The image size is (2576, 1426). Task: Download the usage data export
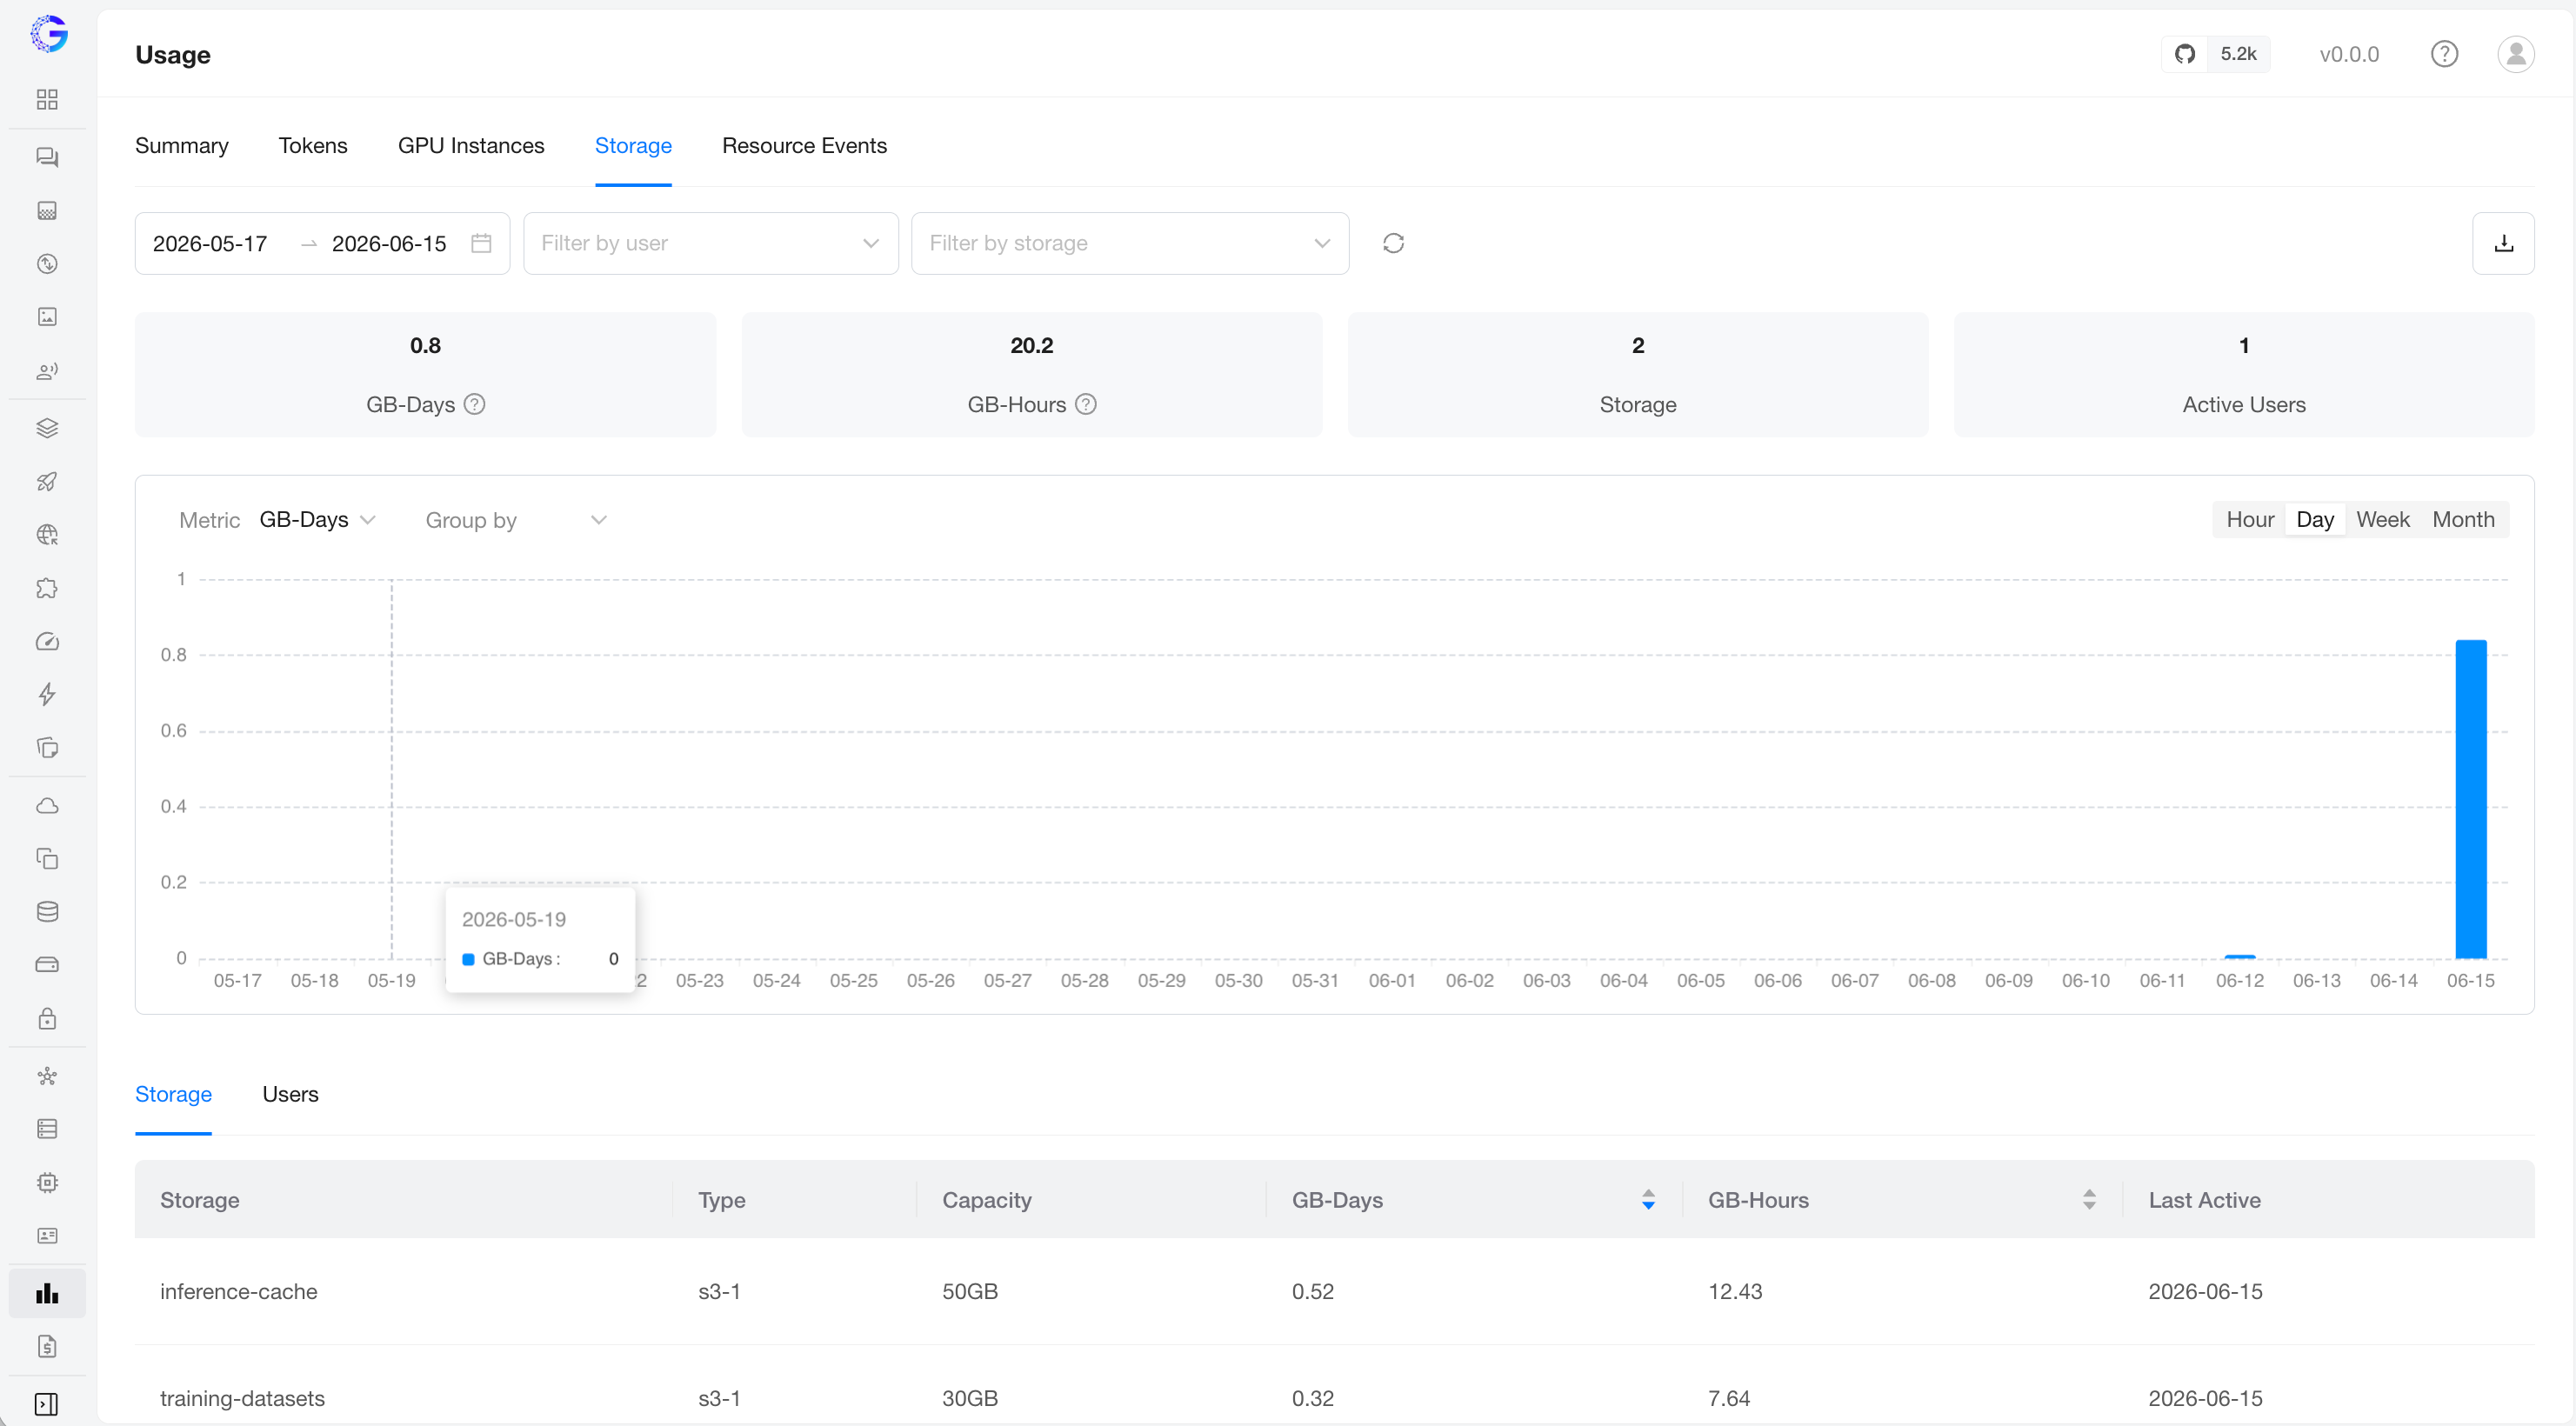click(2503, 243)
